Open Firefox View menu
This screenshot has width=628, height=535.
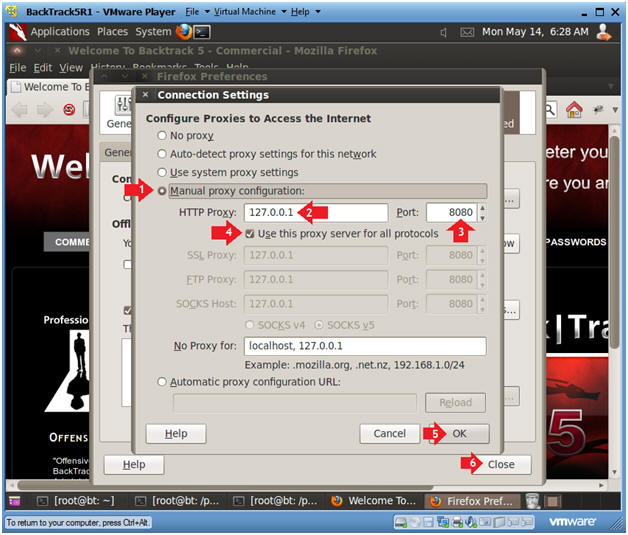pyautogui.click(x=71, y=68)
